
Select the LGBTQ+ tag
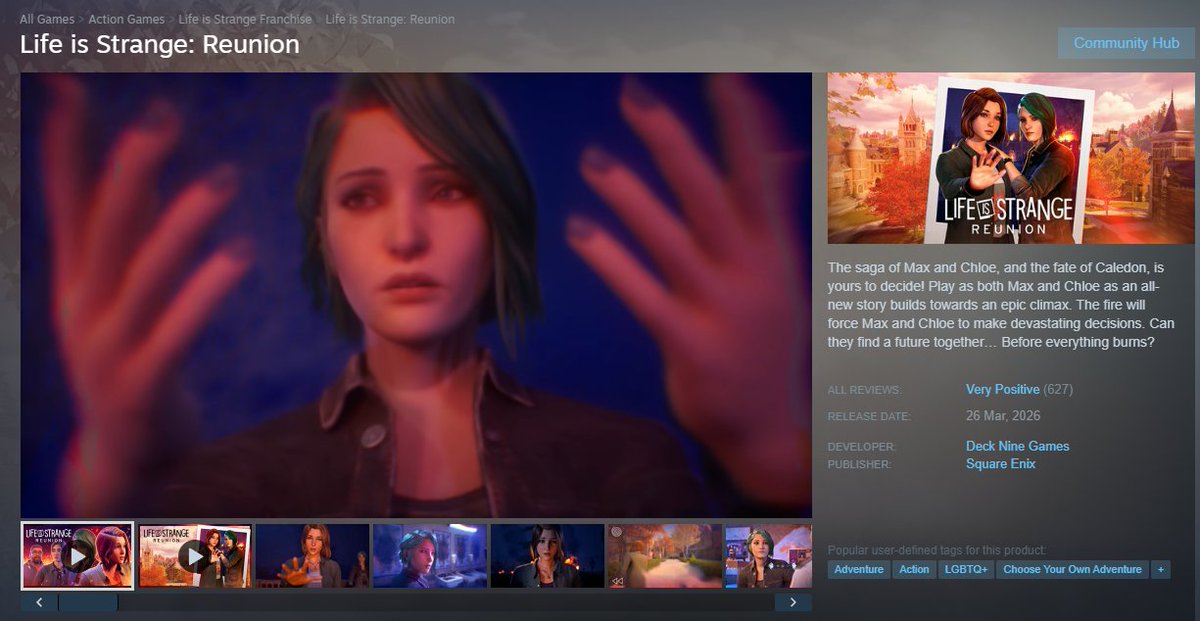[x=966, y=569]
